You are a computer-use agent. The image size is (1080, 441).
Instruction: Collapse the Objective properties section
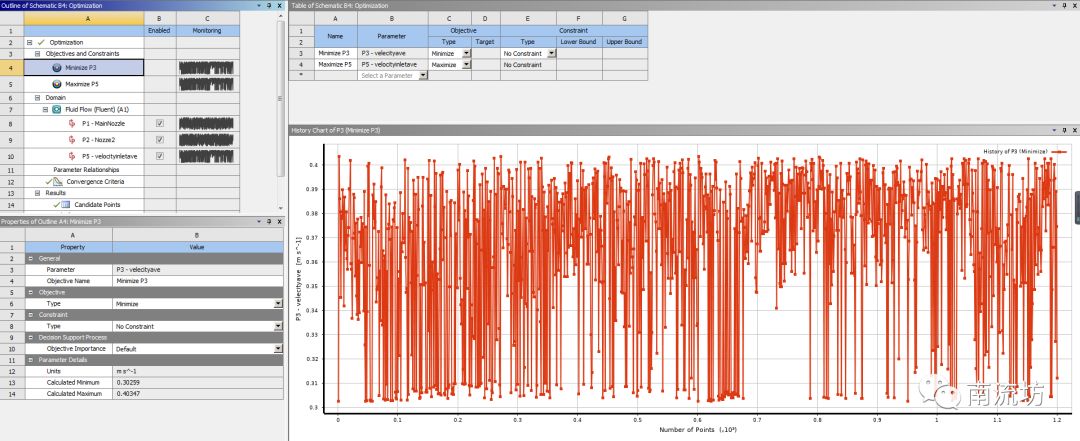[x=30, y=292]
